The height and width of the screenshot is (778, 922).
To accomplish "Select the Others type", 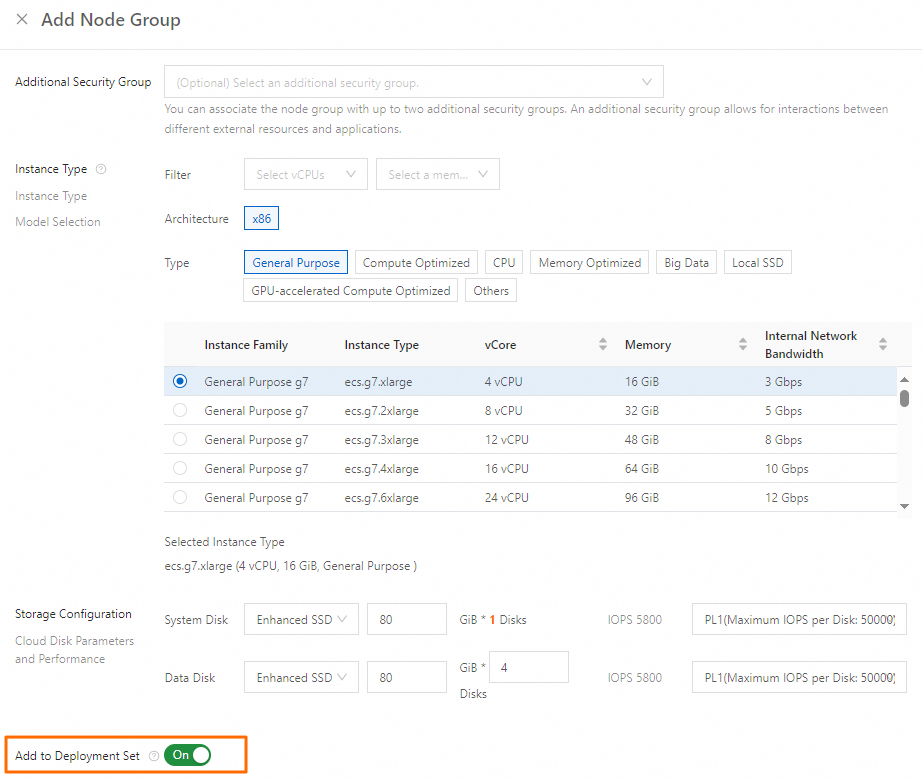I will point(491,291).
